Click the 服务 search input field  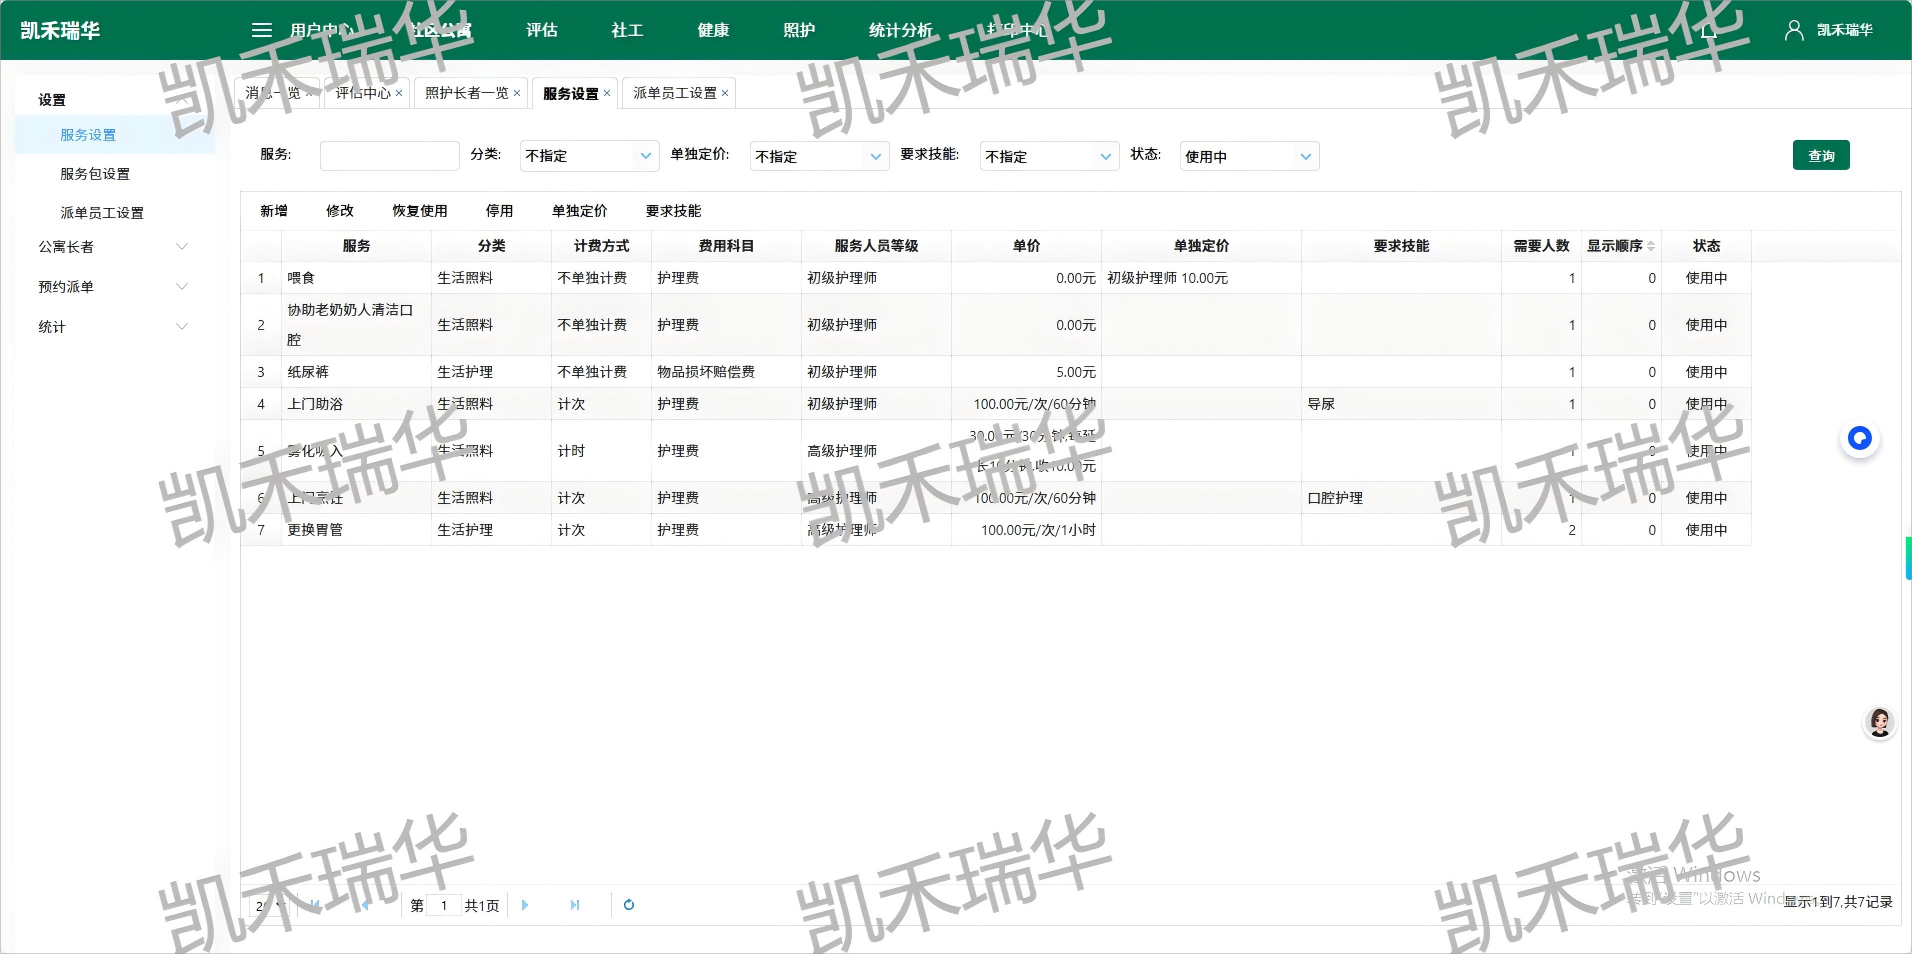(389, 156)
